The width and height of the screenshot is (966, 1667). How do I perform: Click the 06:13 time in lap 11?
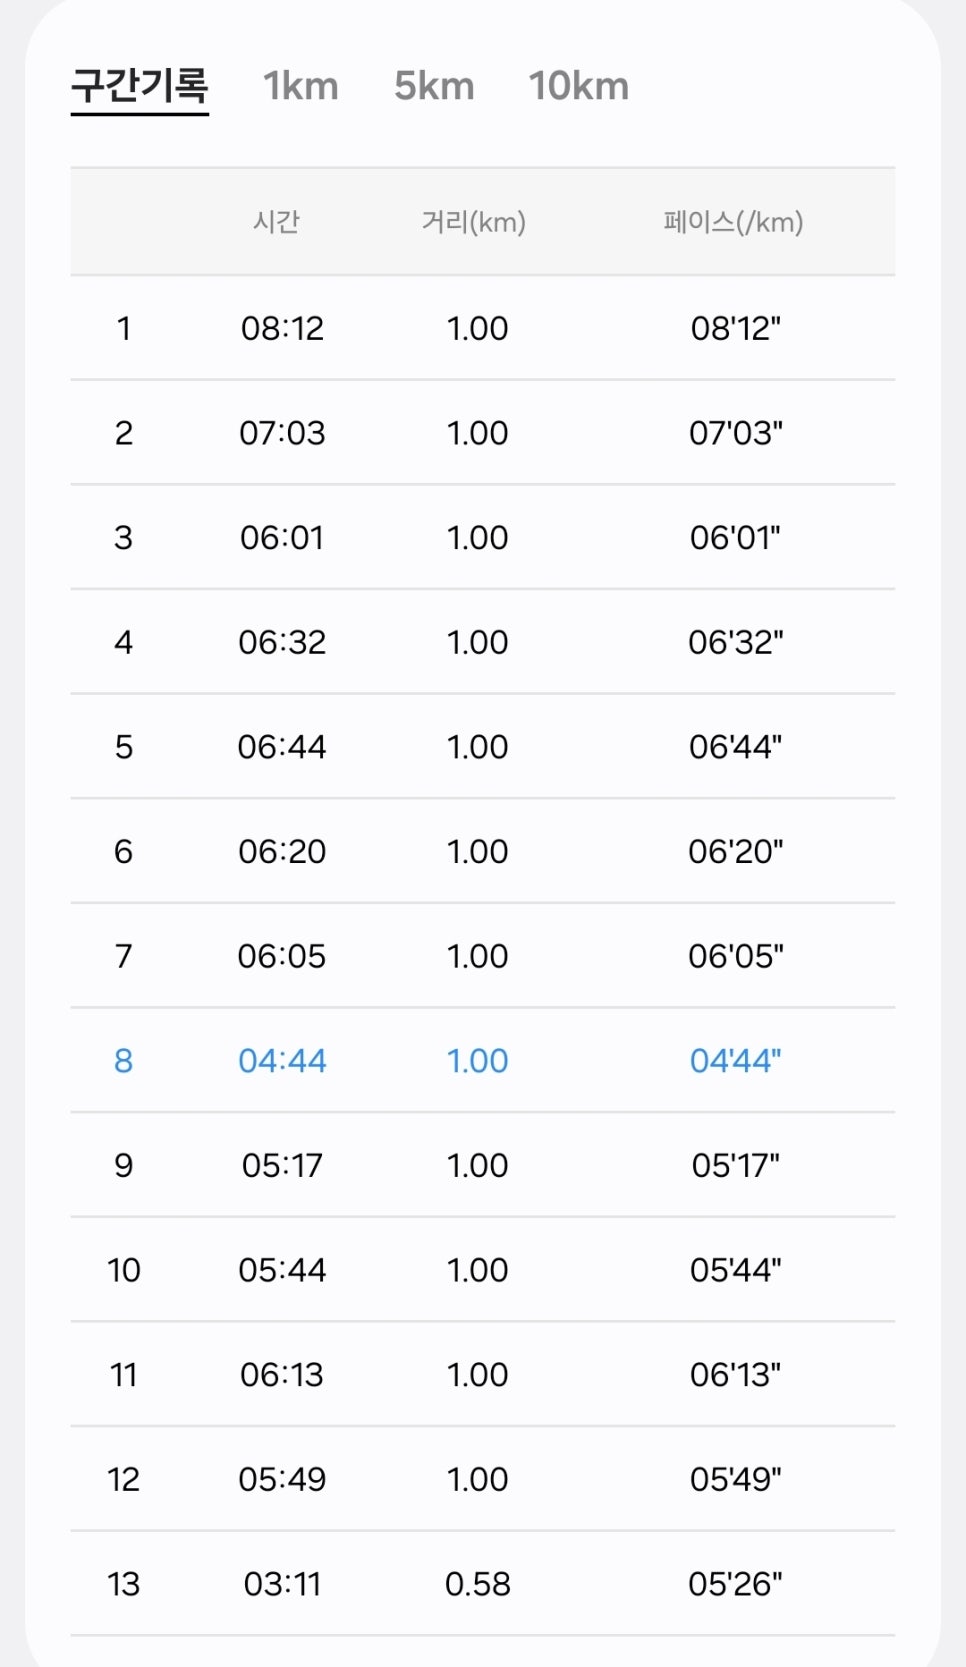[282, 1375]
